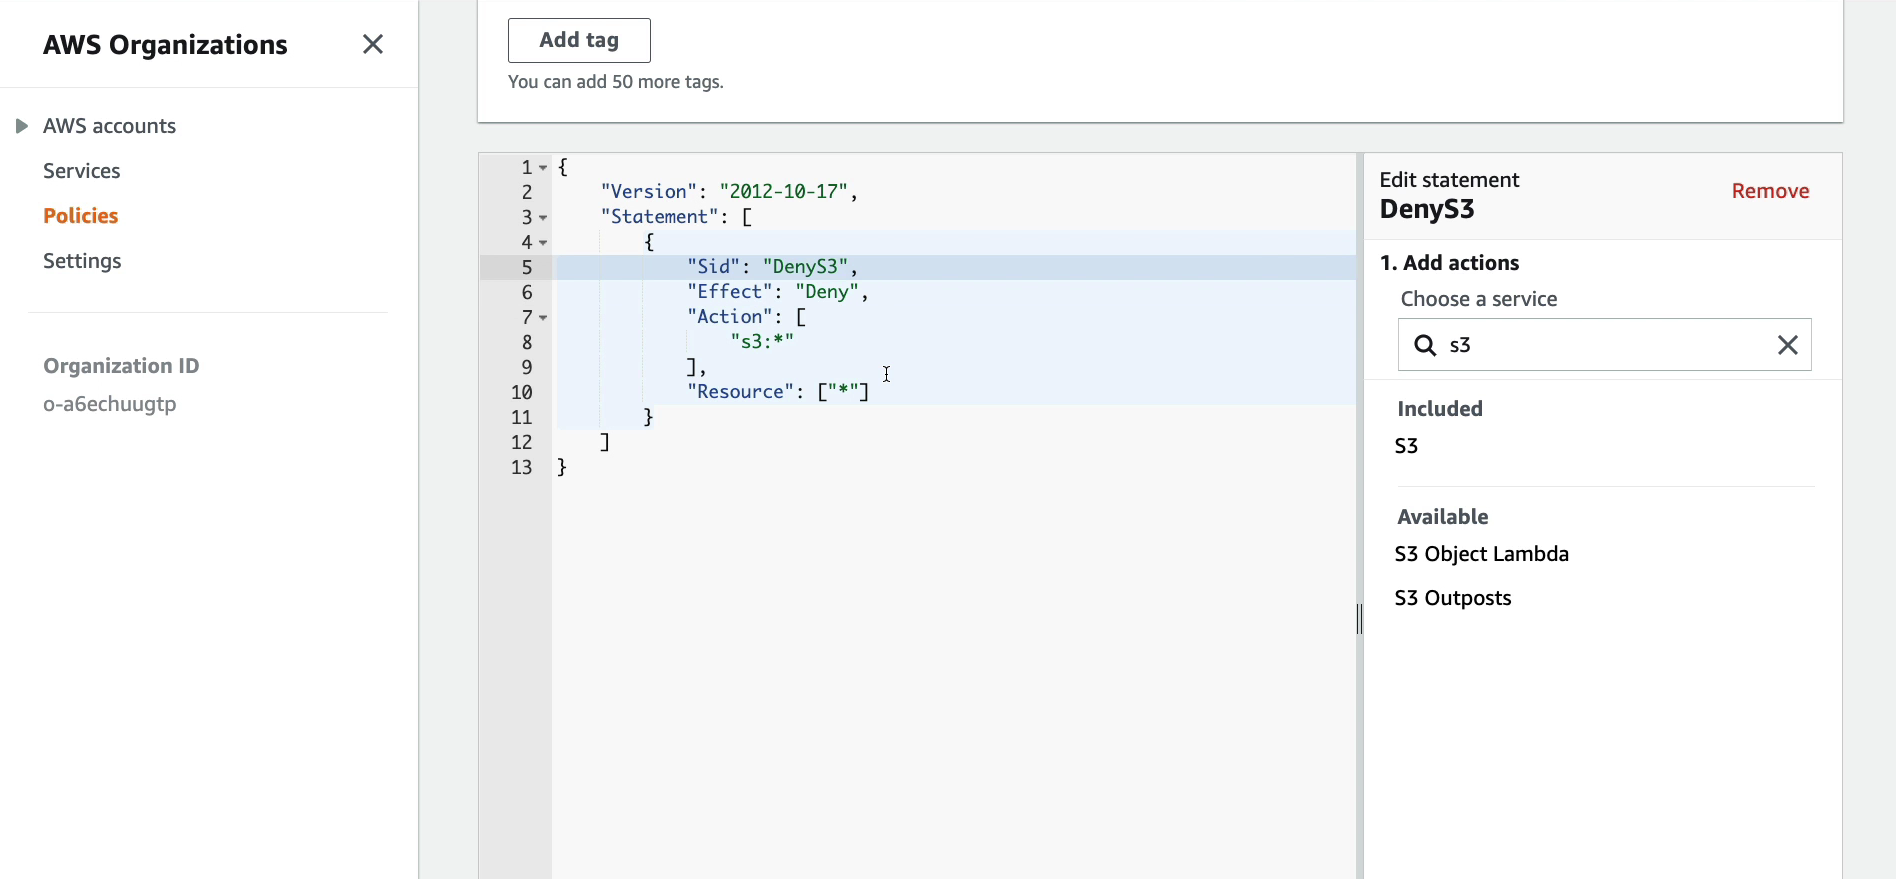Click the "Effect": "Deny" line
The width and height of the screenshot is (1896, 879).
(x=778, y=292)
